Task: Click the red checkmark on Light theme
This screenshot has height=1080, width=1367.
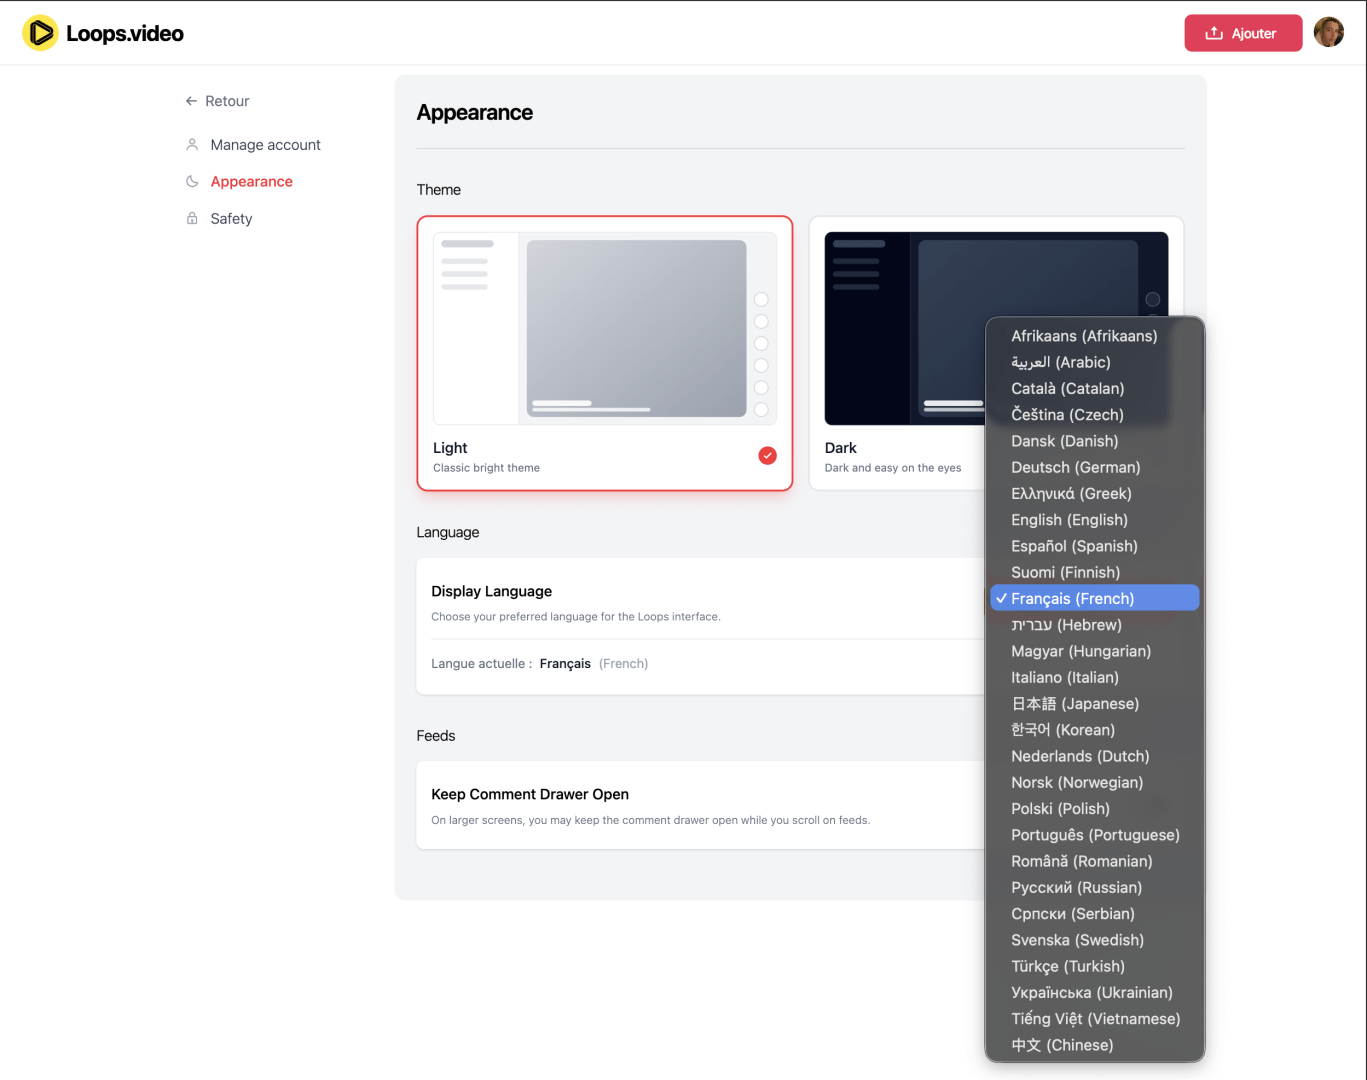Action: tap(767, 456)
